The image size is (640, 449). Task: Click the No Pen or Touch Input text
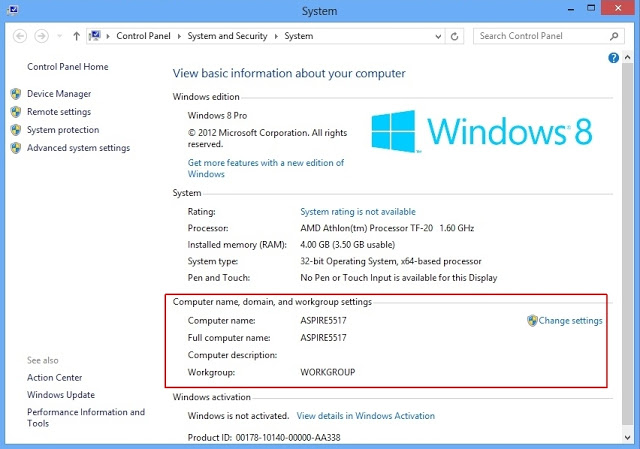399,278
